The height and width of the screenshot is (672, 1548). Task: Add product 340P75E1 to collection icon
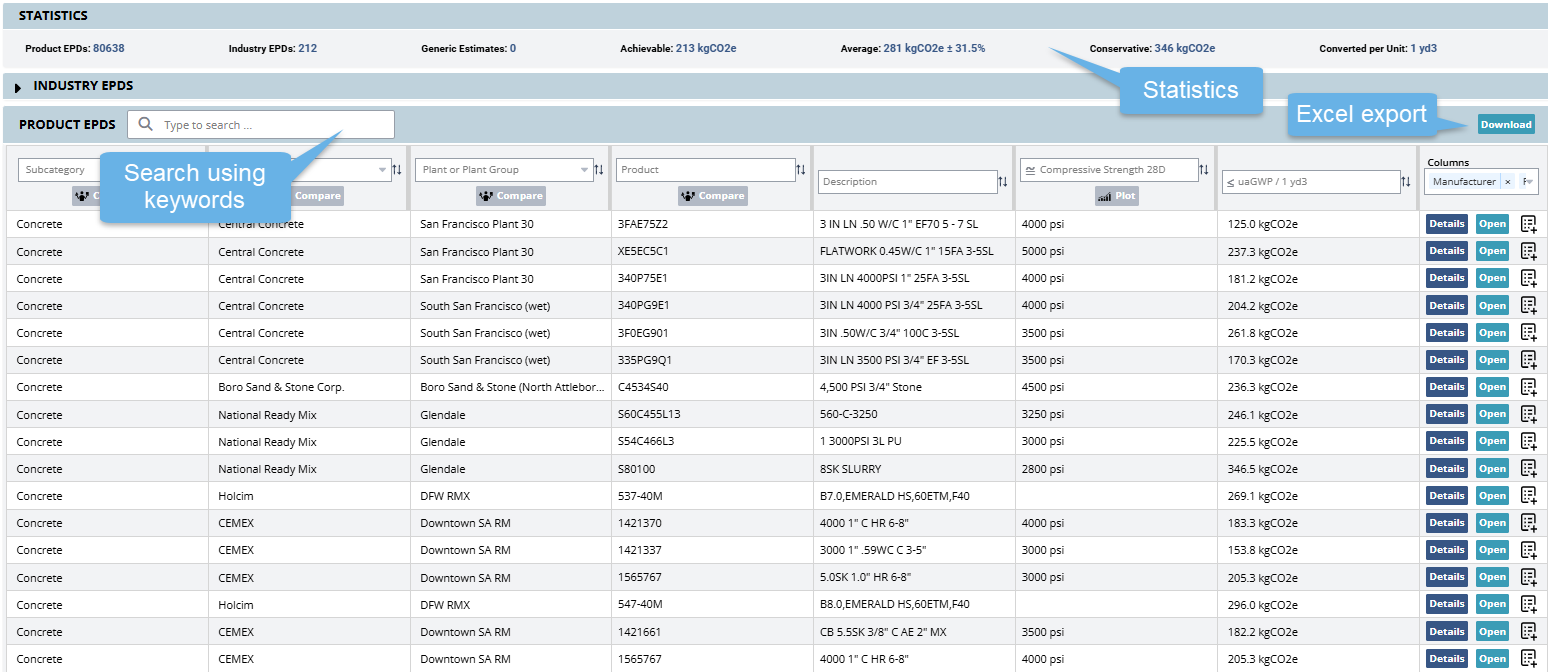click(x=1528, y=278)
